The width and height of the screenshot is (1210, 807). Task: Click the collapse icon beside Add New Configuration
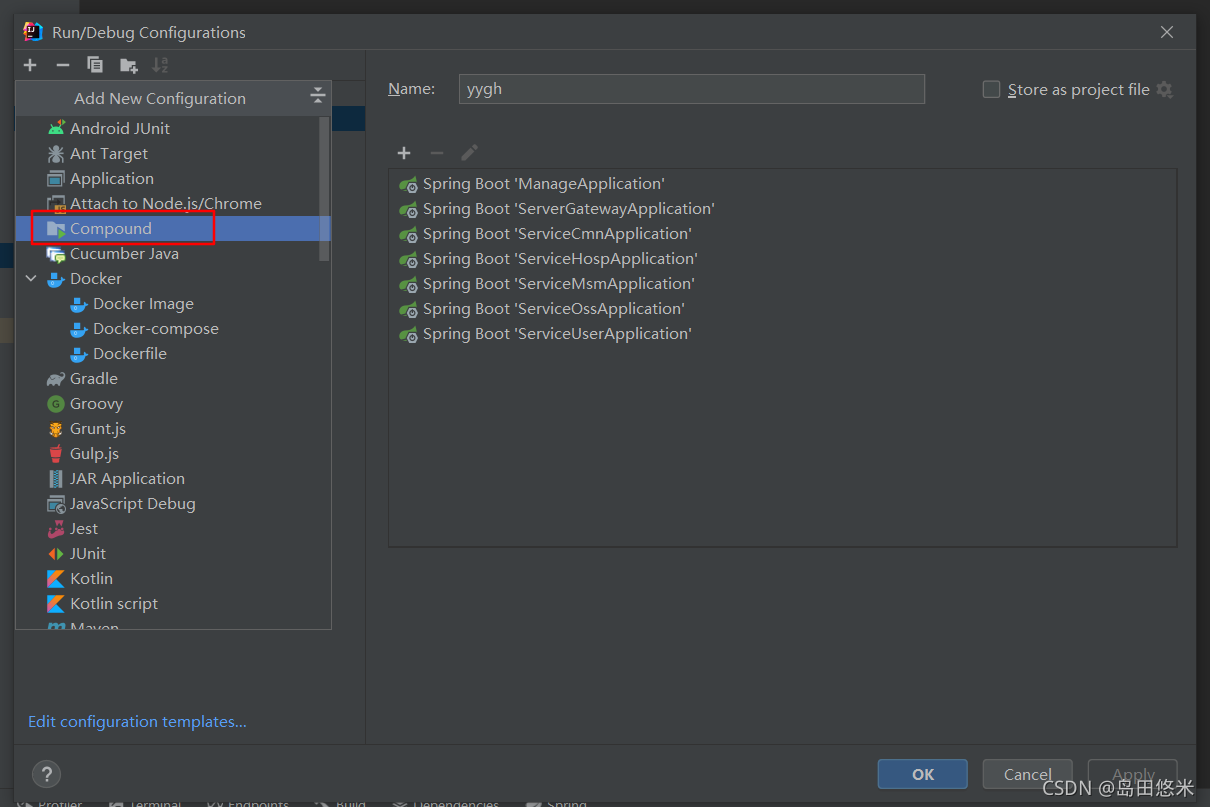pyautogui.click(x=317, y=96)
